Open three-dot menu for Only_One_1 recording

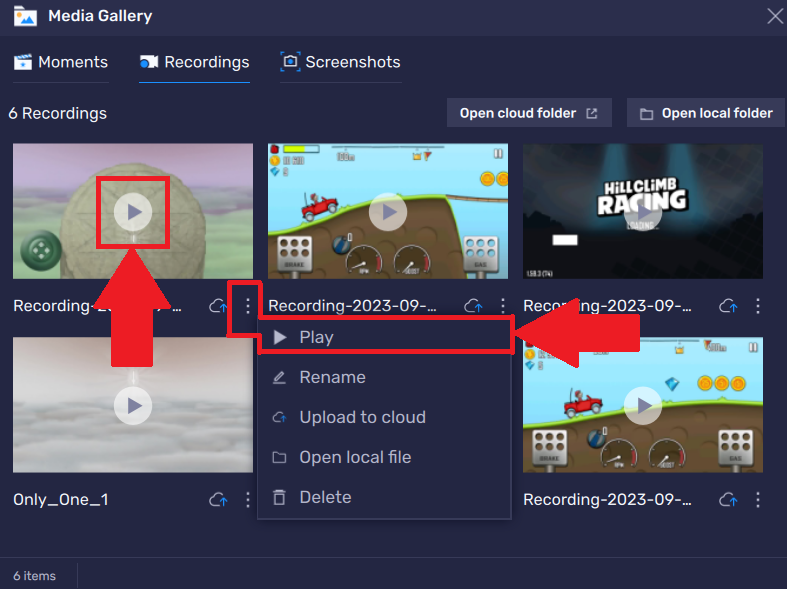248,499
